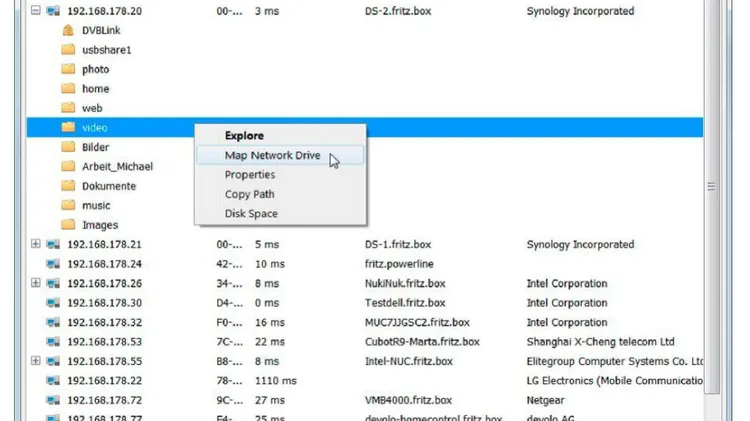This screenshot has height=421, width=750.
Task: Select the Dokumente share
Action: coord(109,186)
